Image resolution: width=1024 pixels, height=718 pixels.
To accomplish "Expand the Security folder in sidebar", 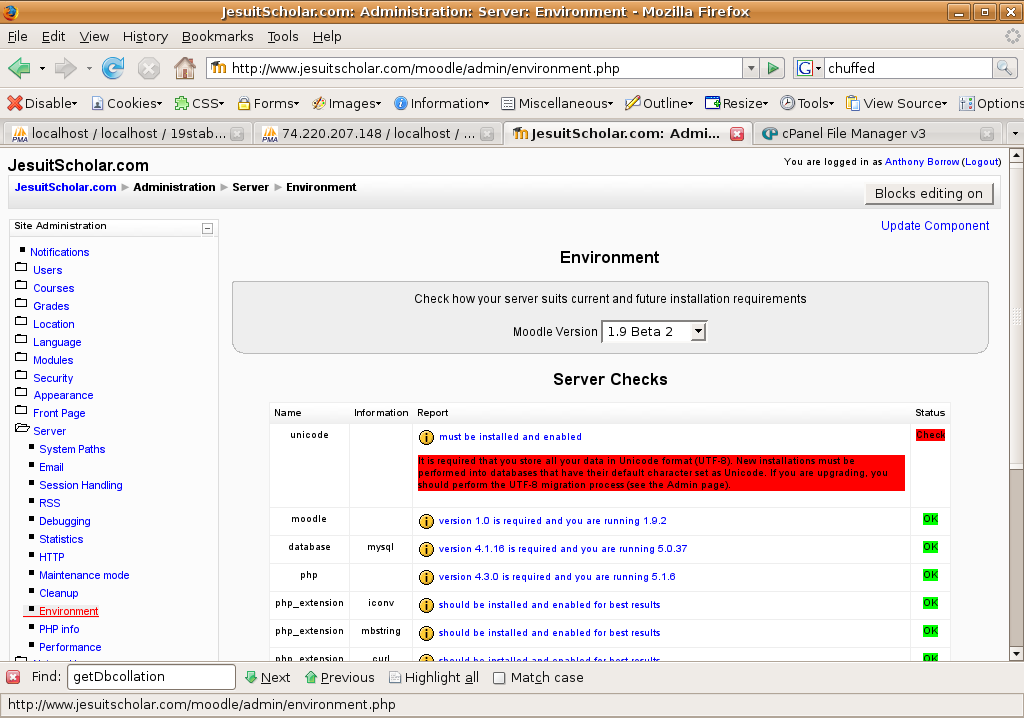I will [22, 376].
